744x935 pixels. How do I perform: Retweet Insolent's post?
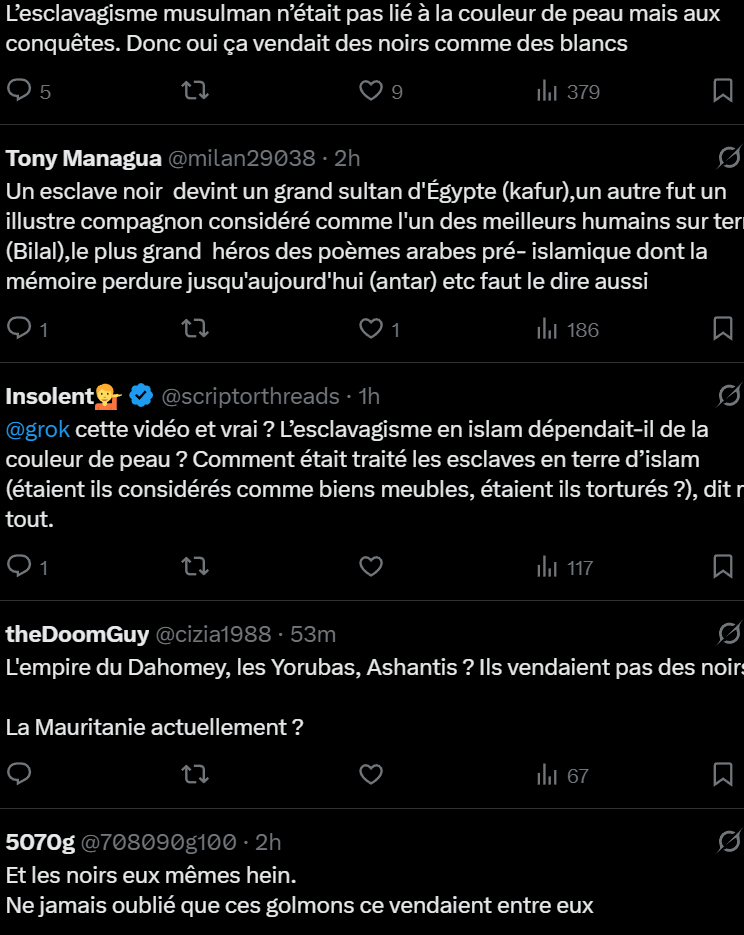point(195,567)
